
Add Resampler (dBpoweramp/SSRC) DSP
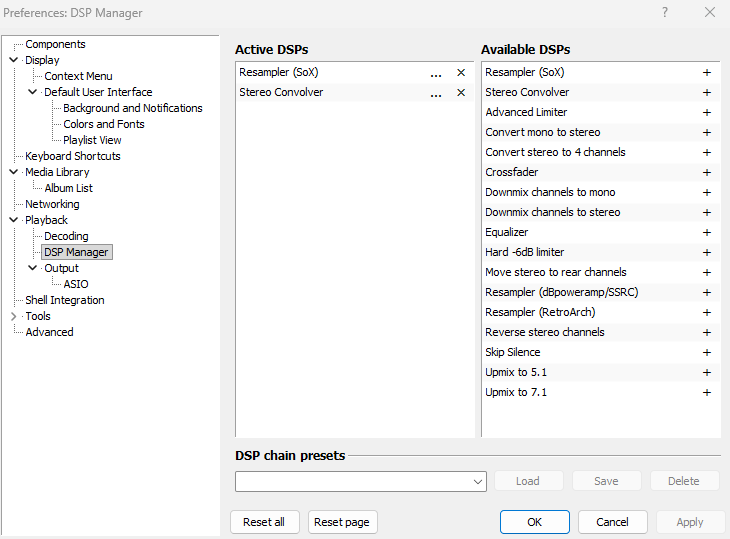pyautogui.click(x=707, y=293)
